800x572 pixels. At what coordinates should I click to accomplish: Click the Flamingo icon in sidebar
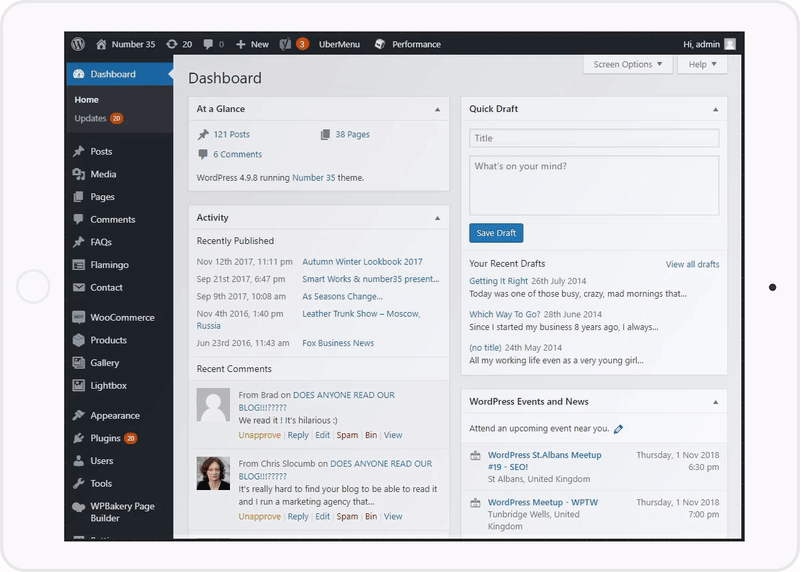pos(79,264)
